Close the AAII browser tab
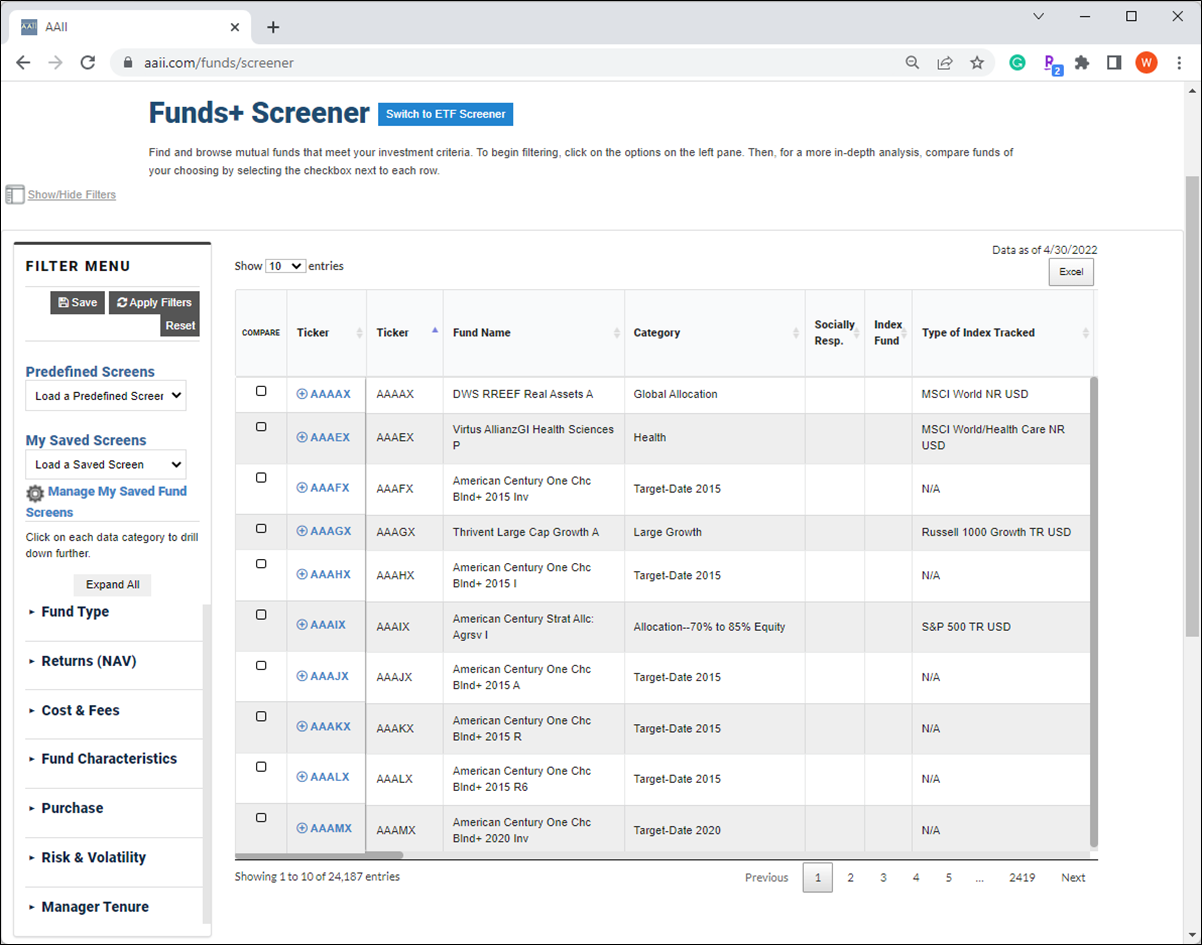Image resolution: width=1202 pixels, height=945 pixels. (x=235, y=27)
